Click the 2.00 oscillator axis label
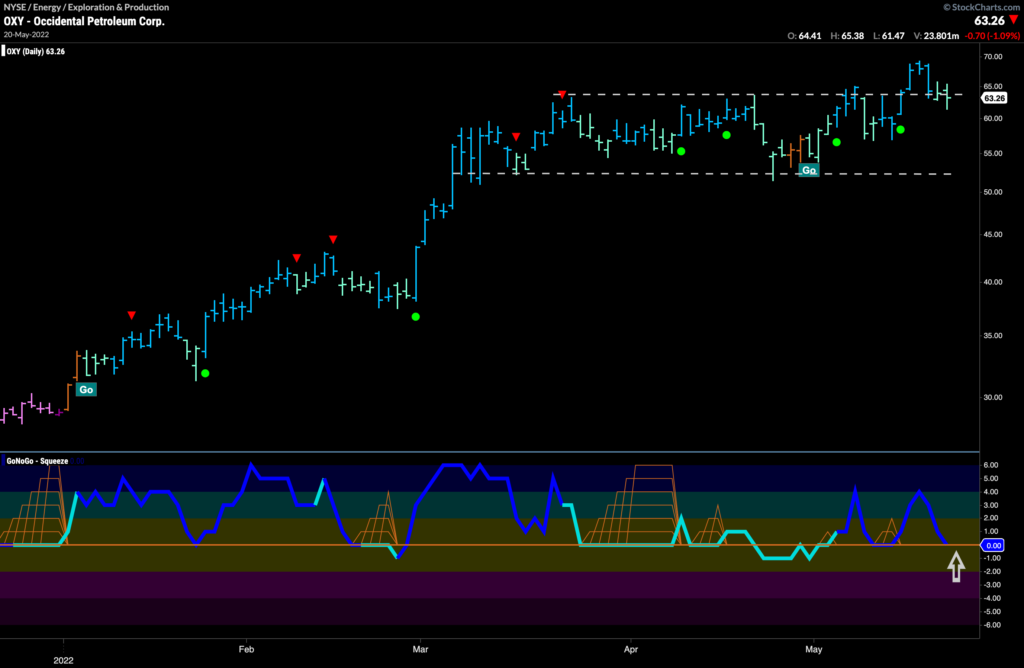This screenshot has height=668, width=1024. pyautogui.click(x=991, y=518)
